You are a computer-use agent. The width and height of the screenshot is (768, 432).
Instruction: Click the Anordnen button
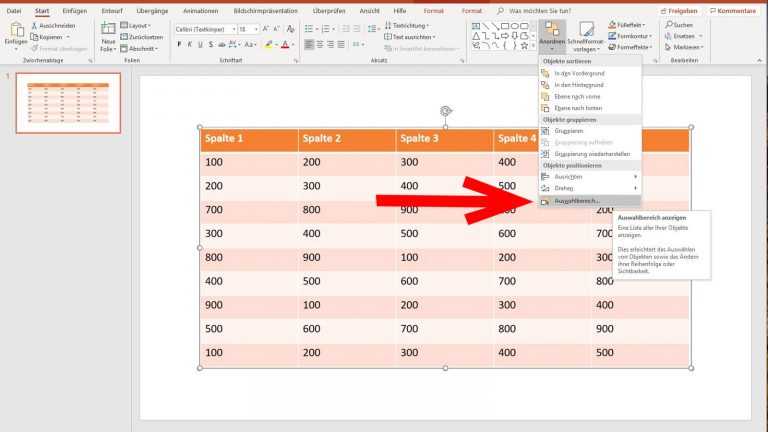[x=552, y=36]
